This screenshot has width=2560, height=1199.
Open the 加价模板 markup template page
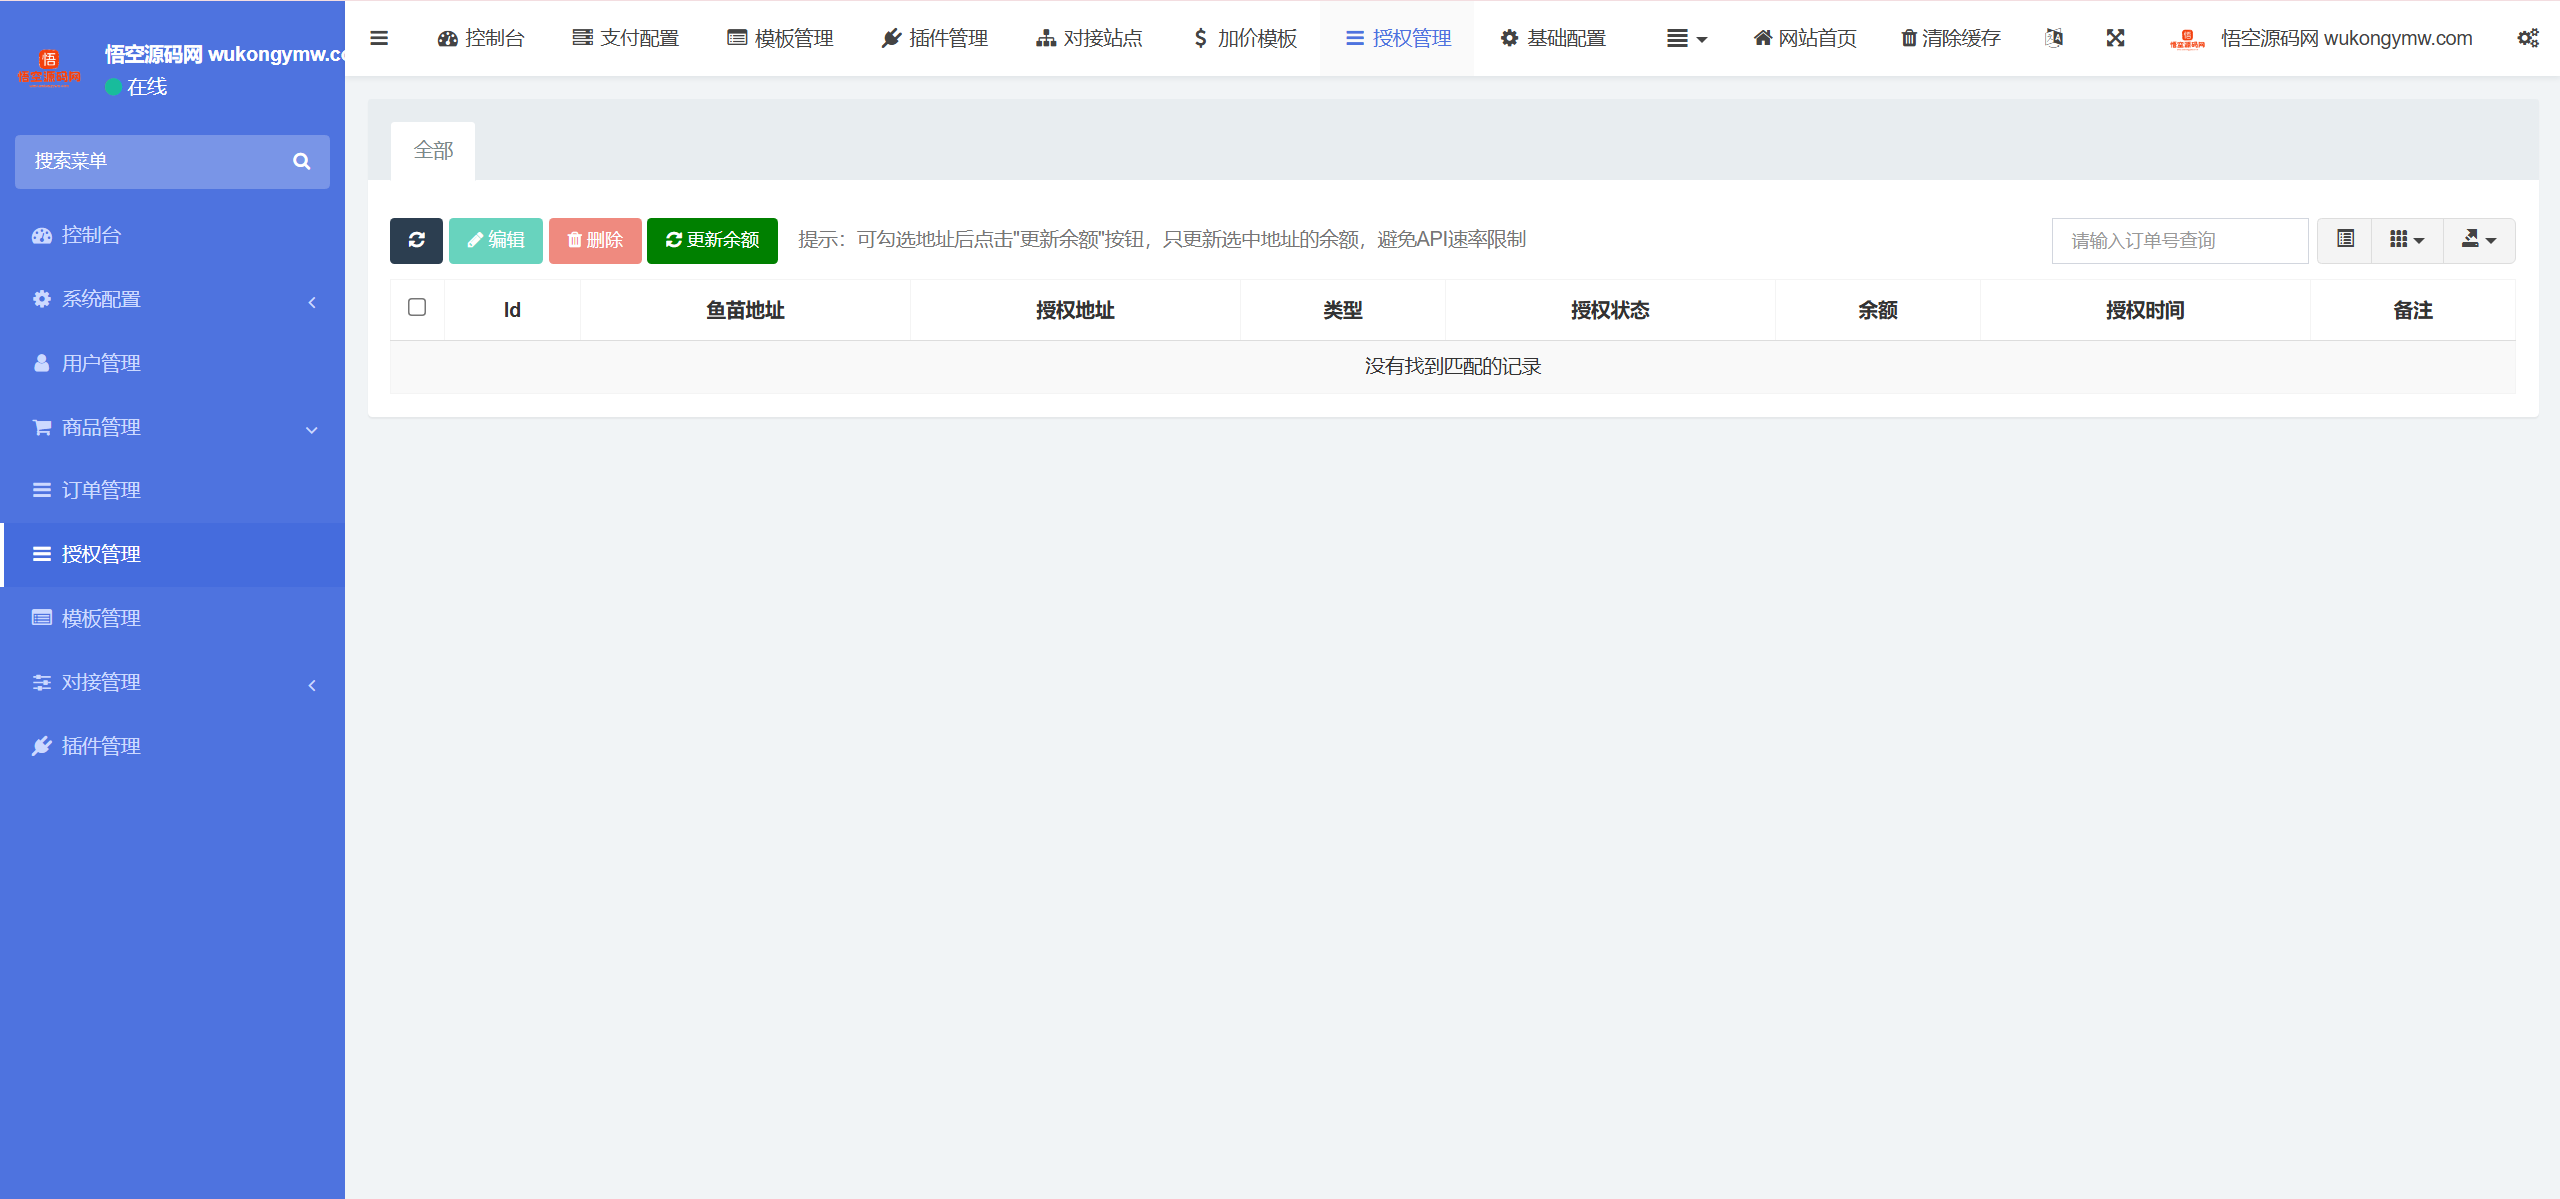pyautogui.click(x=1243, y=38)
